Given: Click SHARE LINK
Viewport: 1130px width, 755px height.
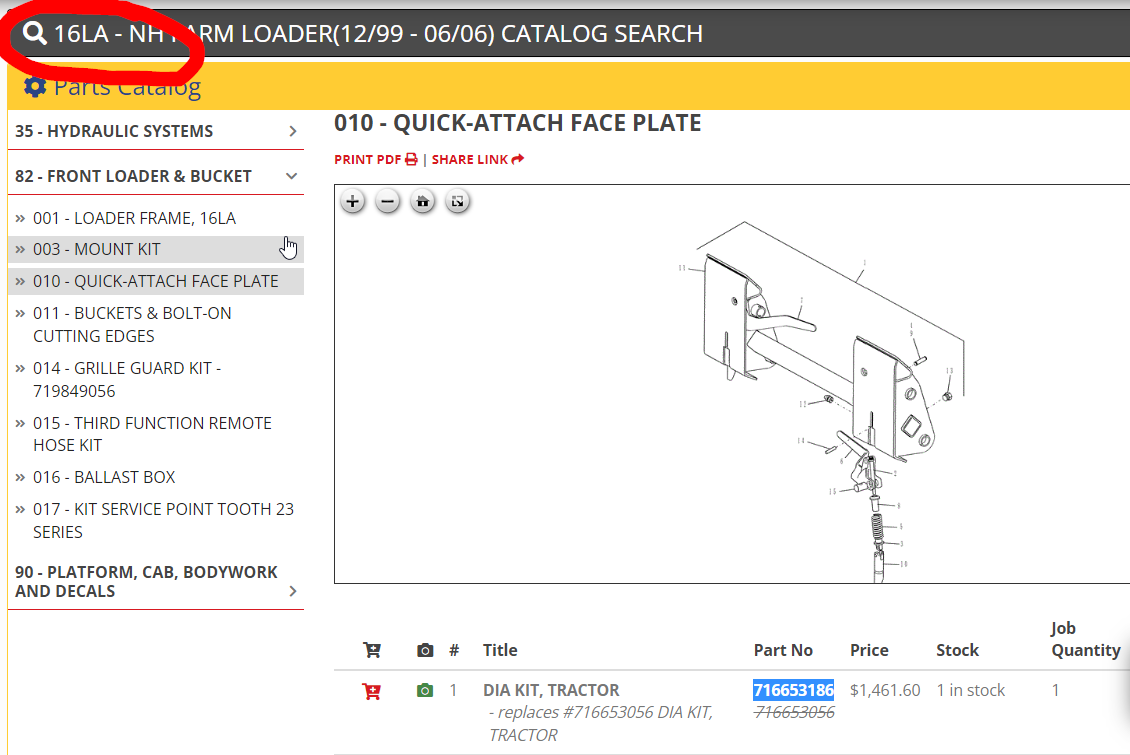Looking at the screenshot, I should [x=478, y=159].
